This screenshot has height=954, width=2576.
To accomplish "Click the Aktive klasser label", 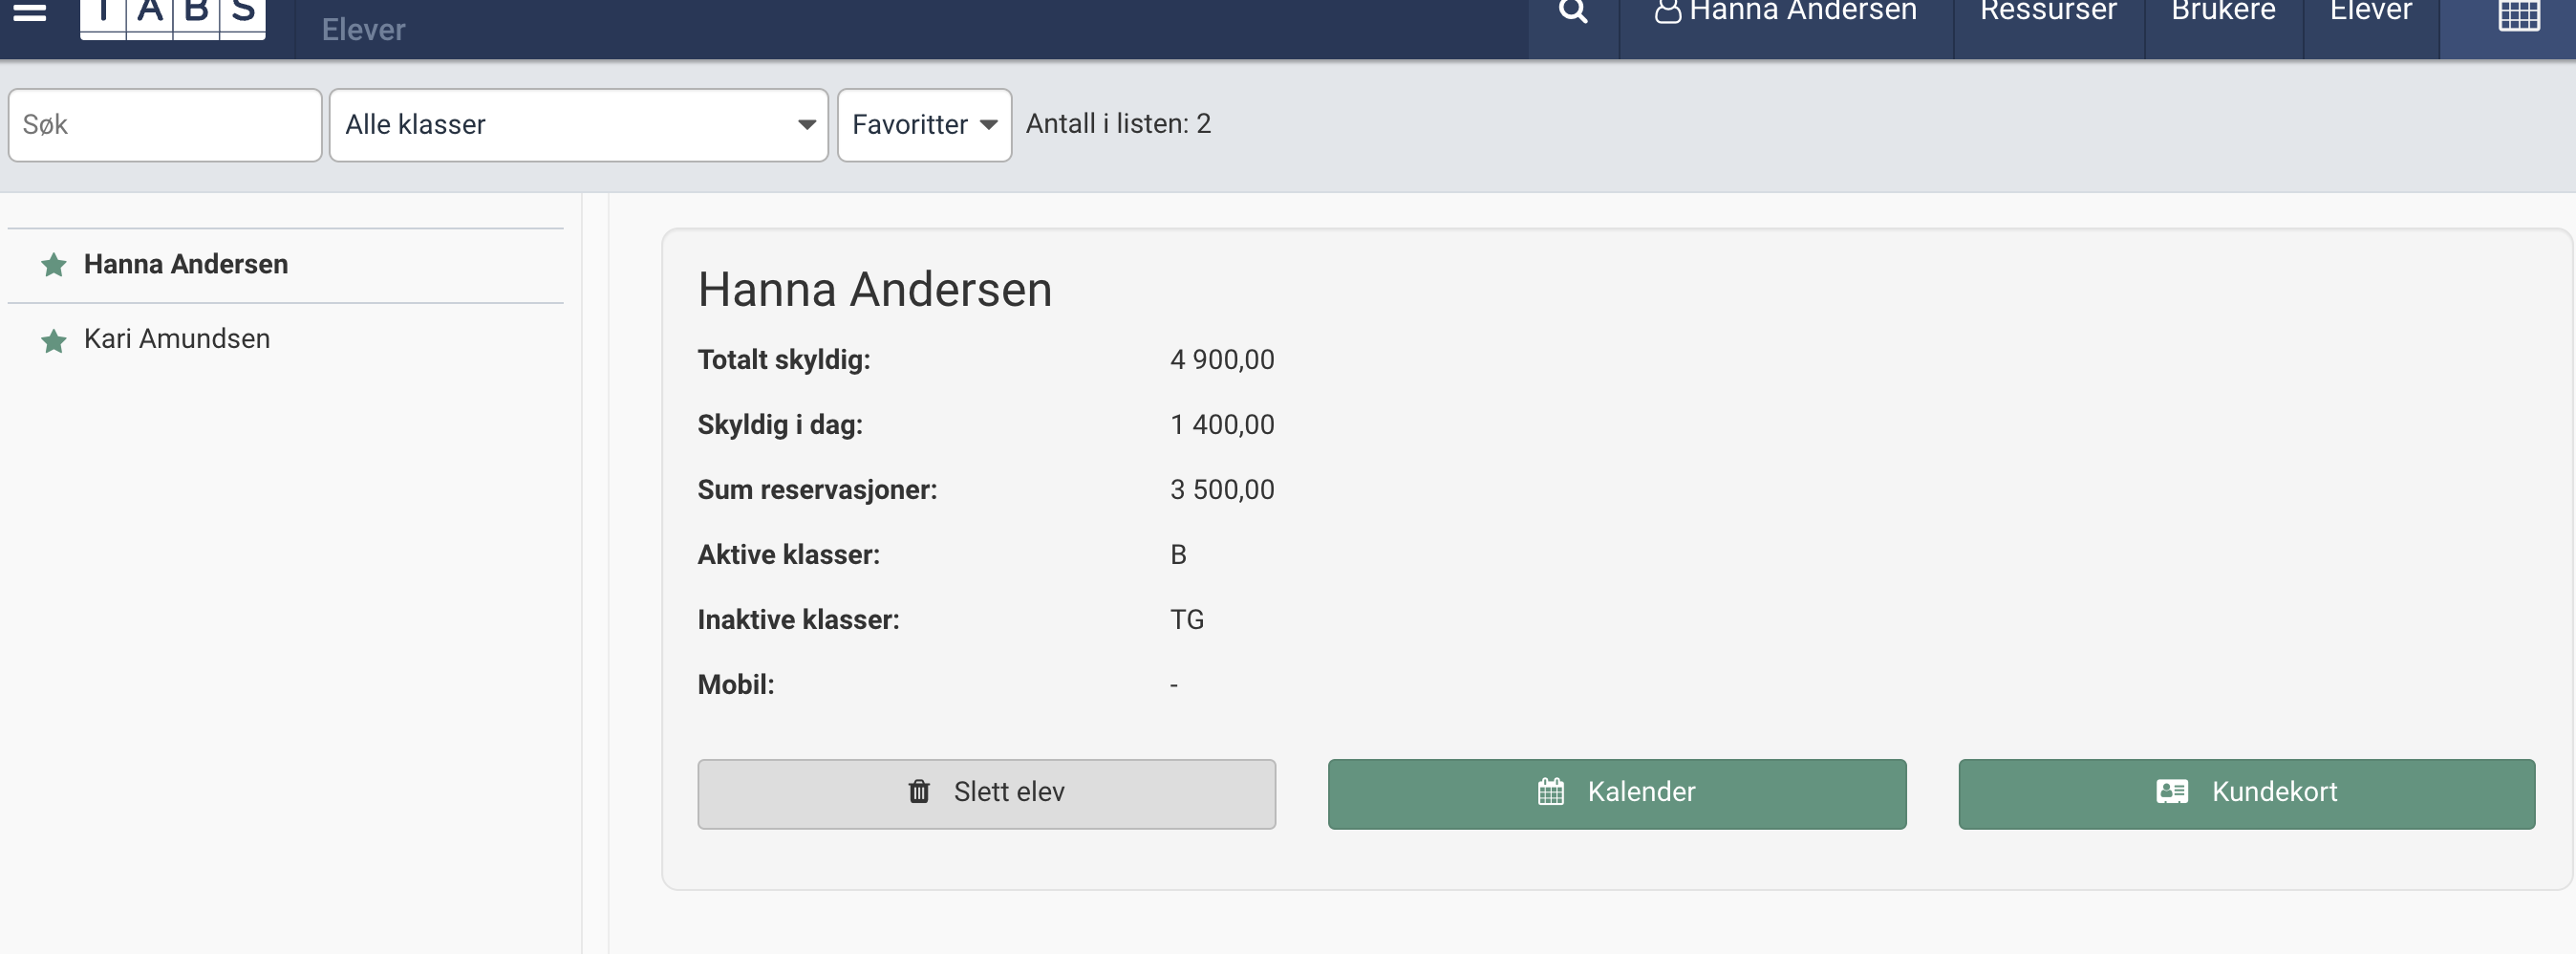I will coord(789,555).
